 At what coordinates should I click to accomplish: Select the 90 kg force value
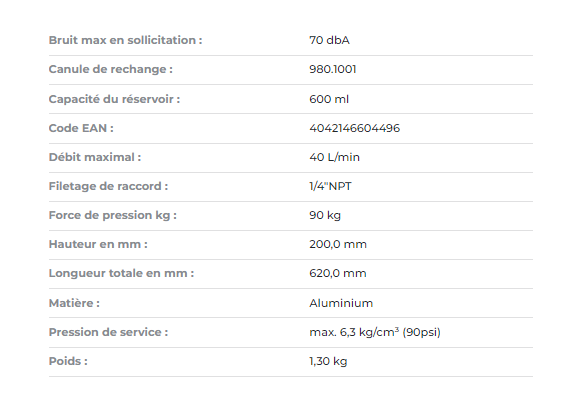pos(325,215)
